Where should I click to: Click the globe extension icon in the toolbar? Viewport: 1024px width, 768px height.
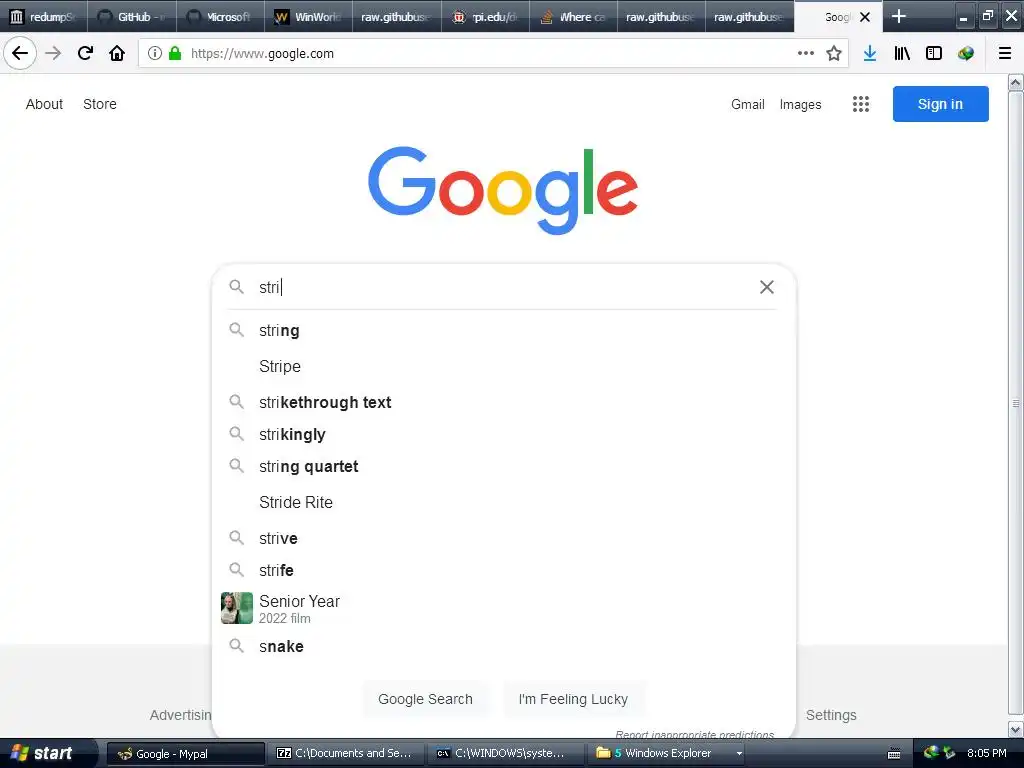(x=966, y=54)
